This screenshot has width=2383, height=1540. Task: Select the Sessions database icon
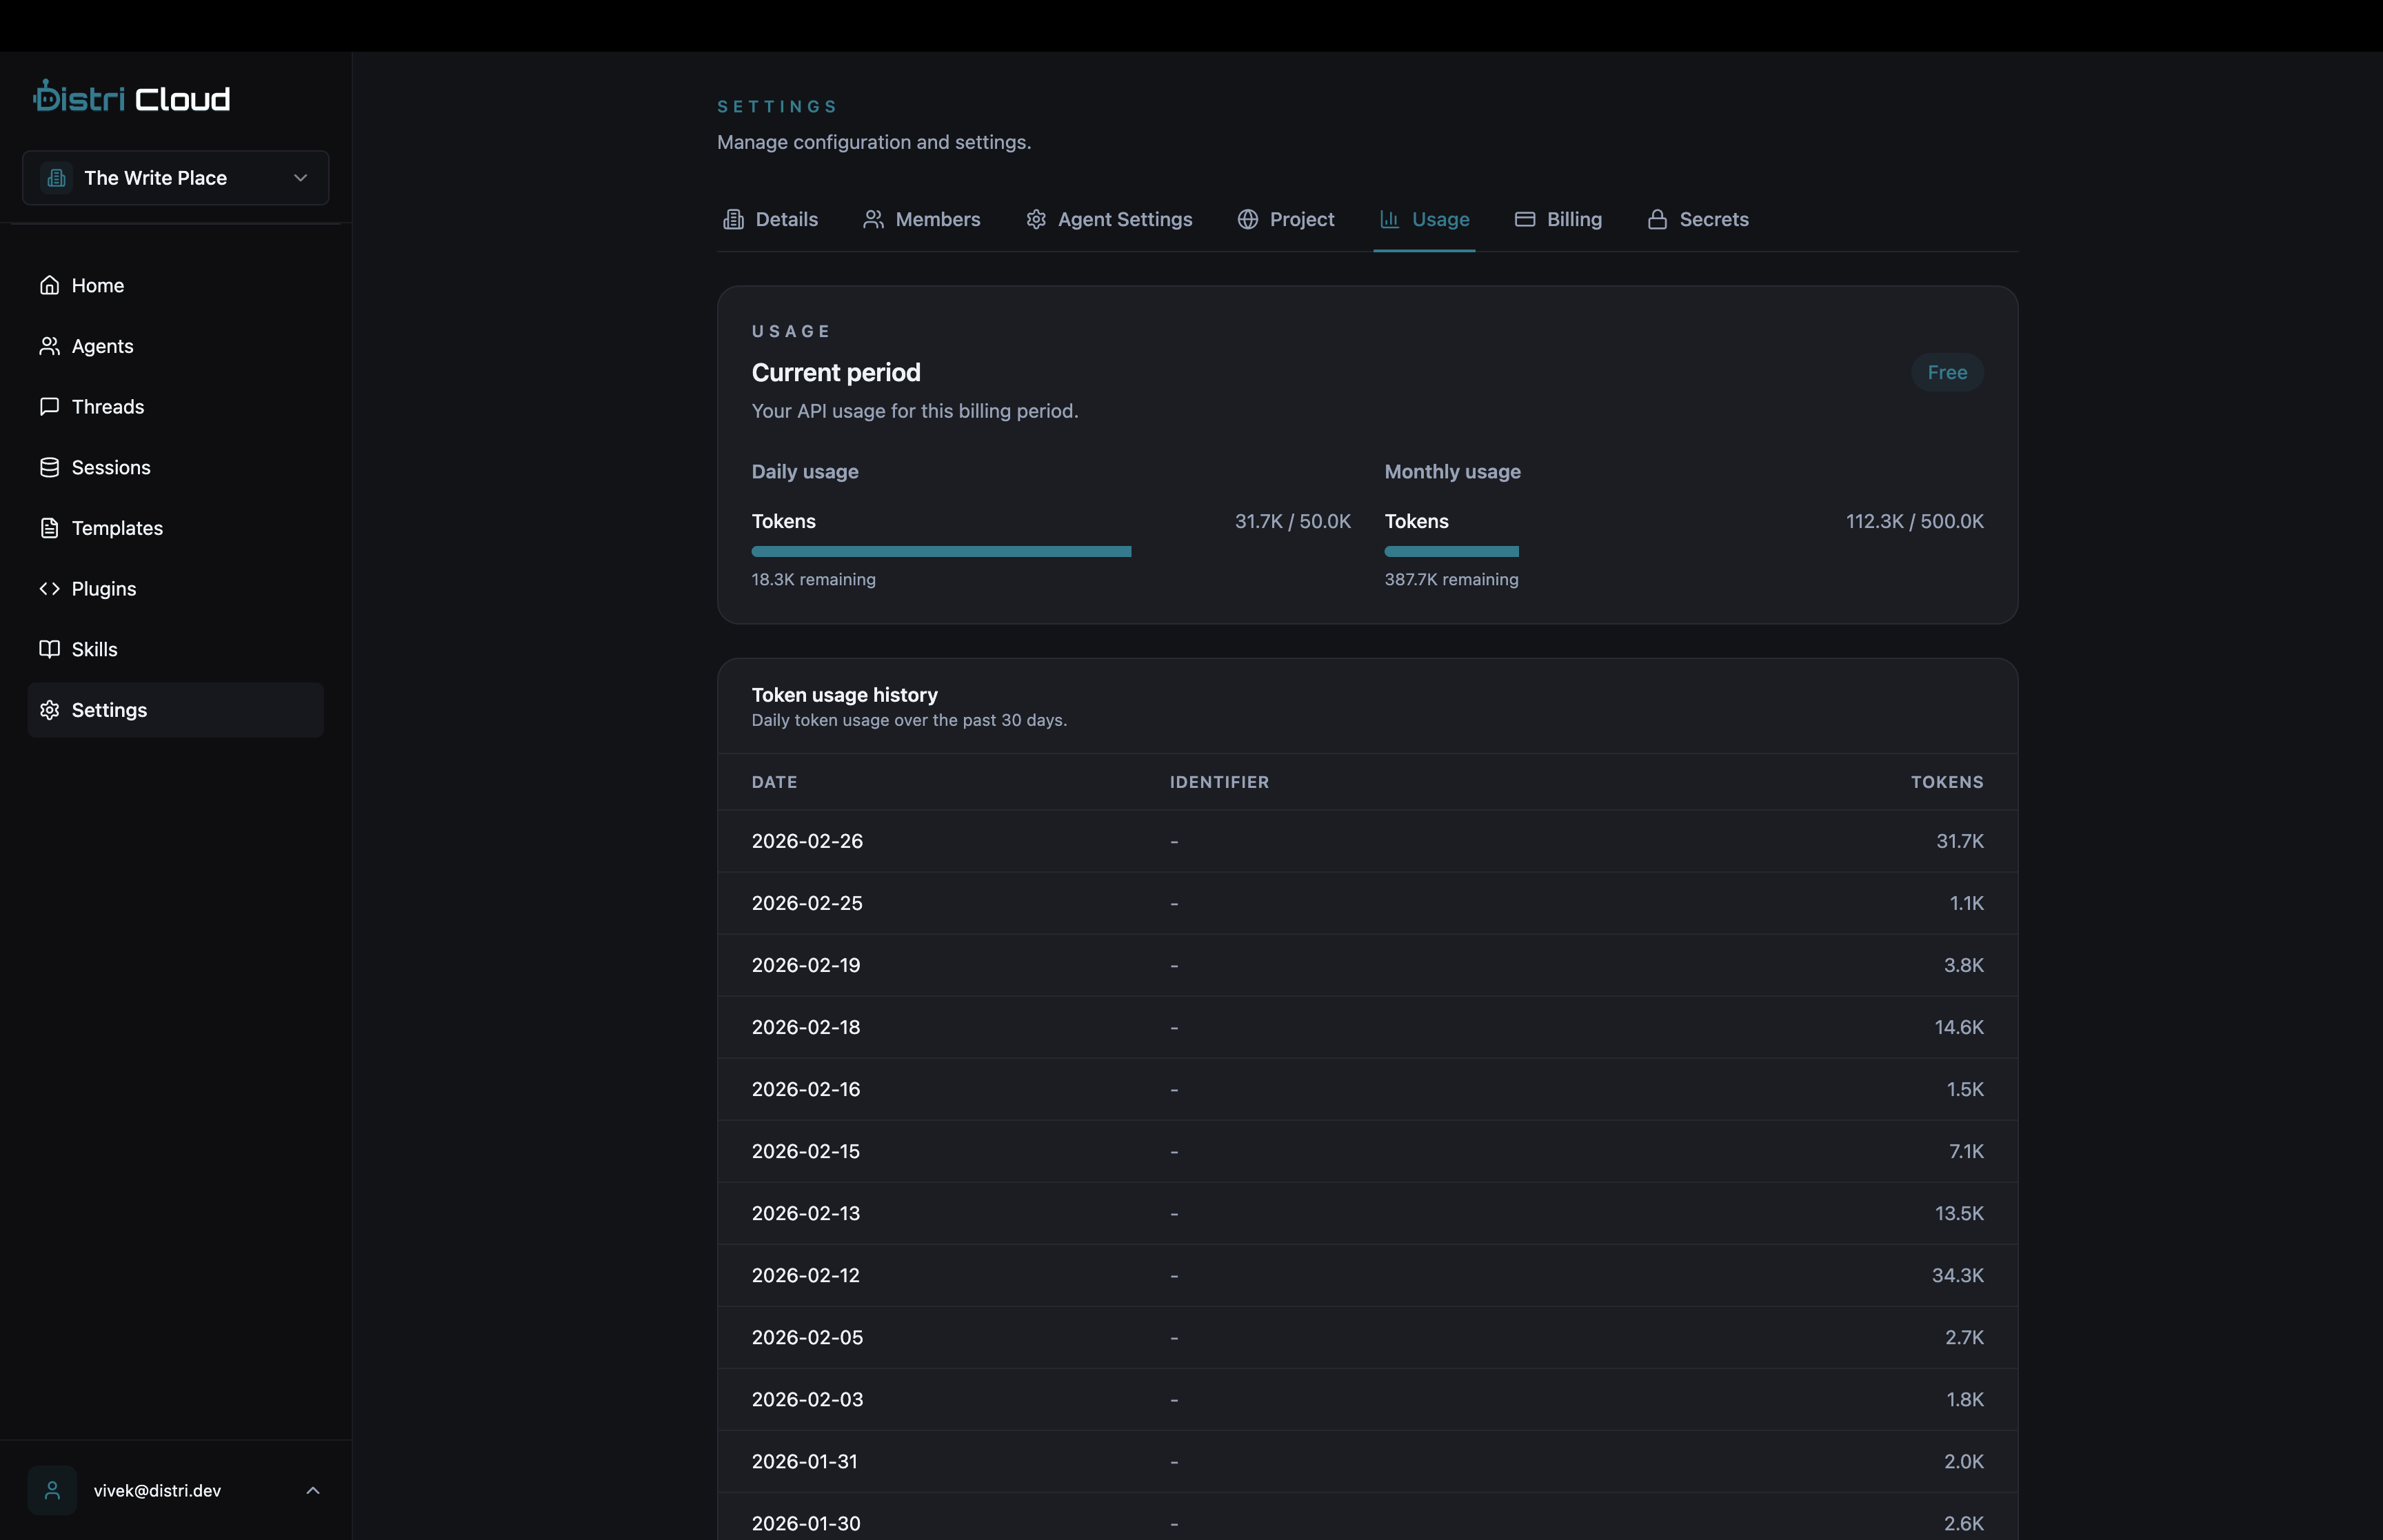pos(50,467)
